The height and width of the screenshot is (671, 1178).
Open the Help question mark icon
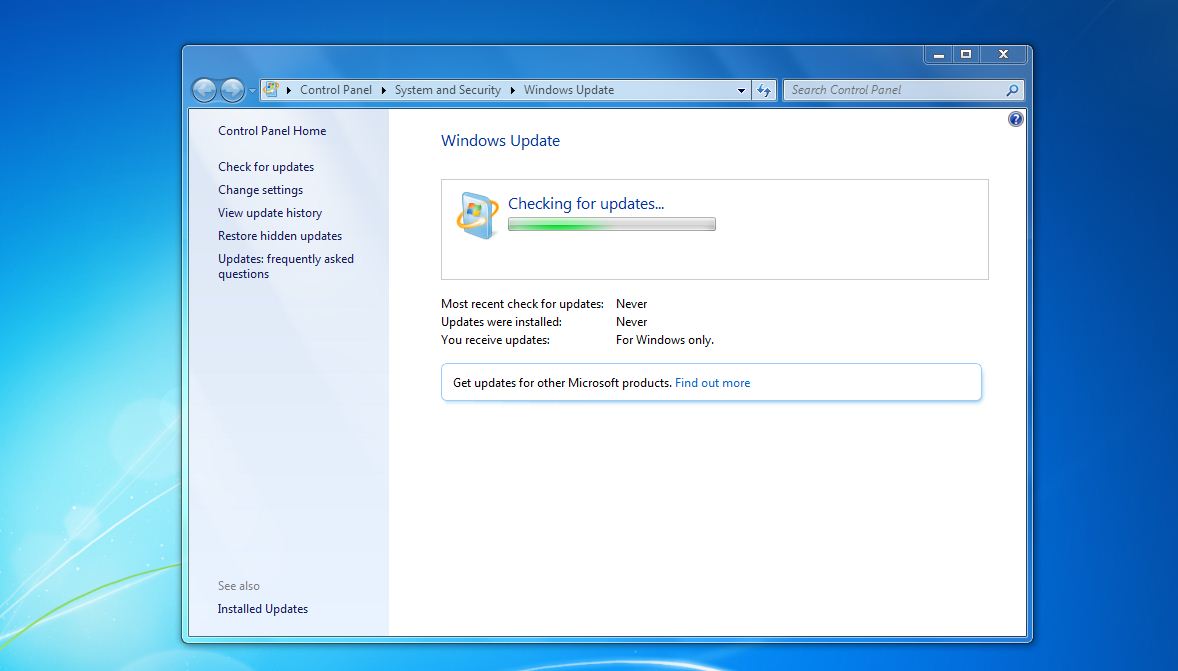point(1015,118)
